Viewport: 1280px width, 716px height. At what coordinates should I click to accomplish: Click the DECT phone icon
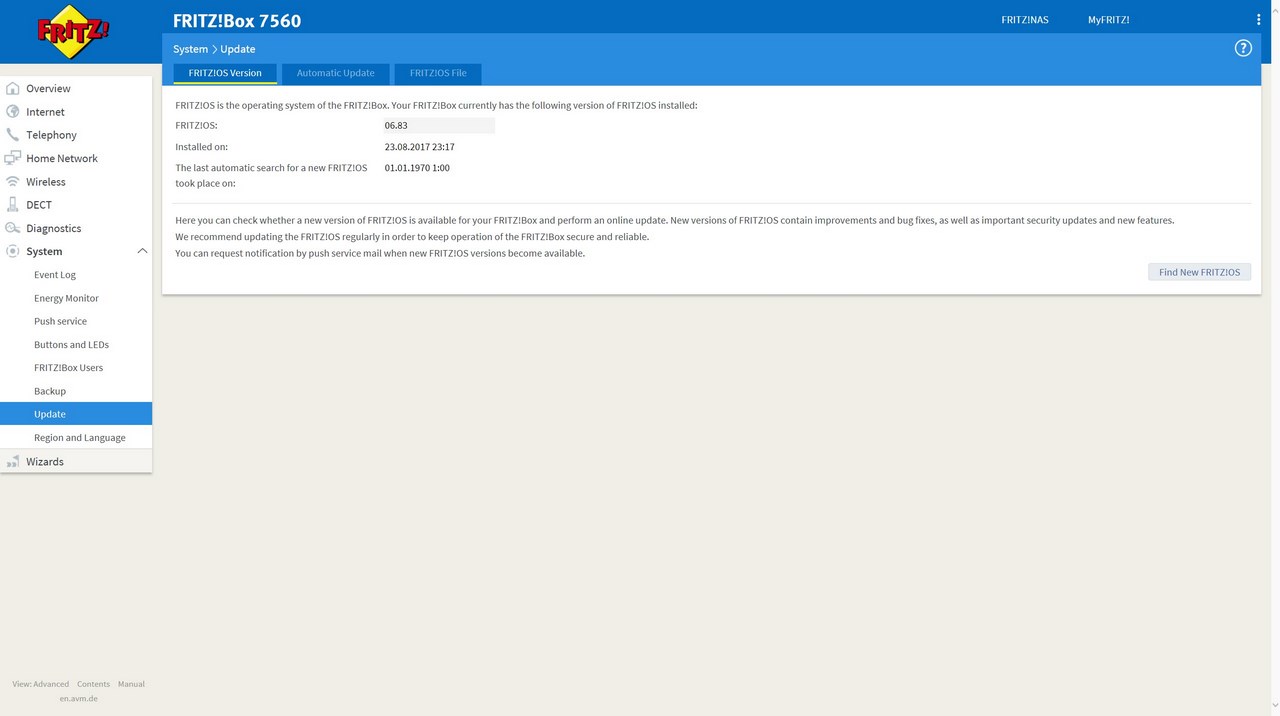(x=13, y=205)
